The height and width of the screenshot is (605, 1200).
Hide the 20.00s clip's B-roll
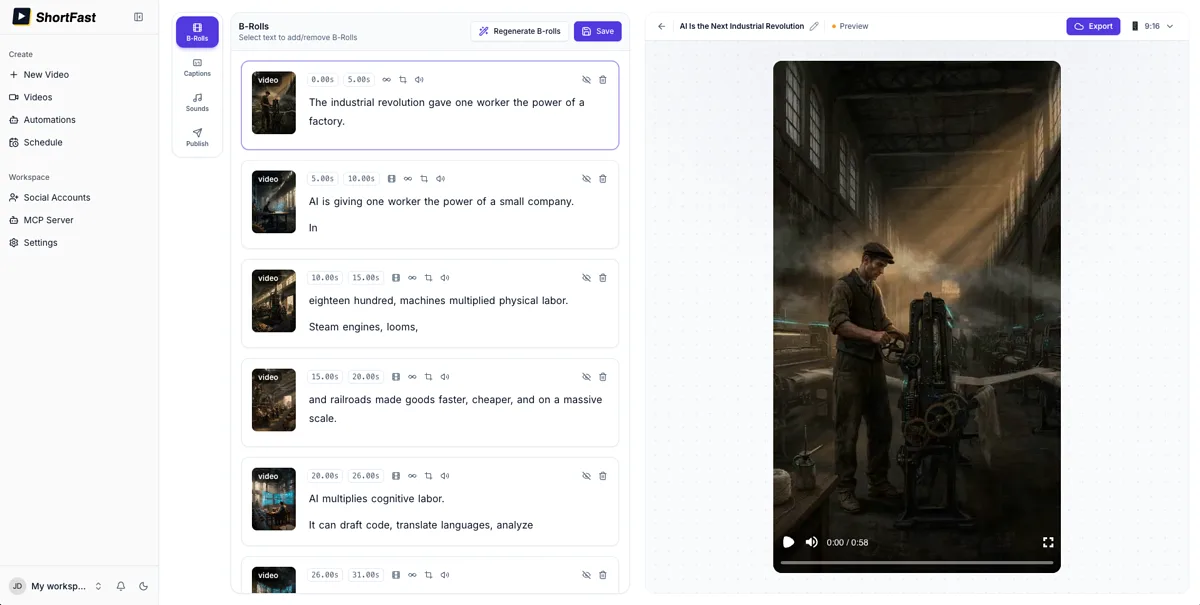click(586, 476)
